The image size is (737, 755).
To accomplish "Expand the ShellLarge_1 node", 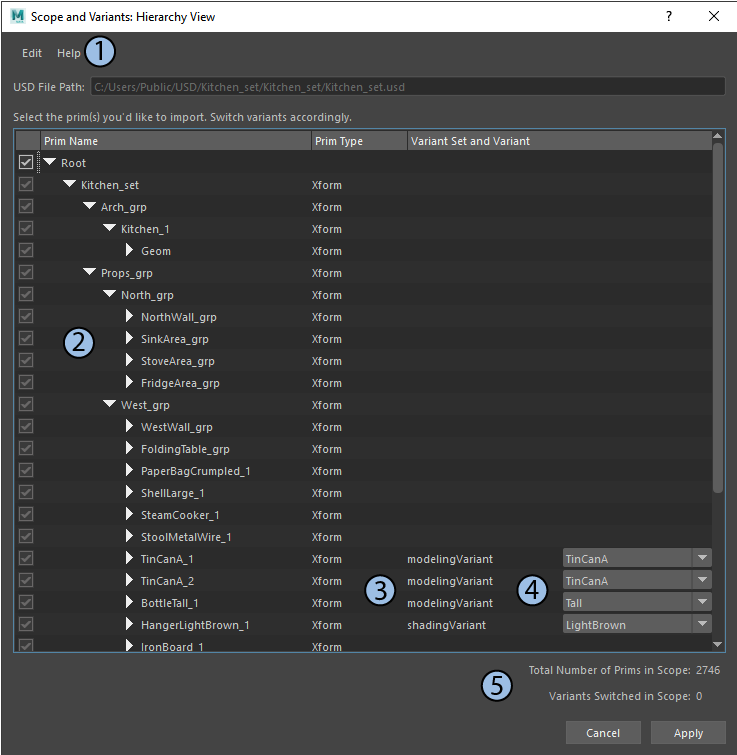I will tap(129, 492).
